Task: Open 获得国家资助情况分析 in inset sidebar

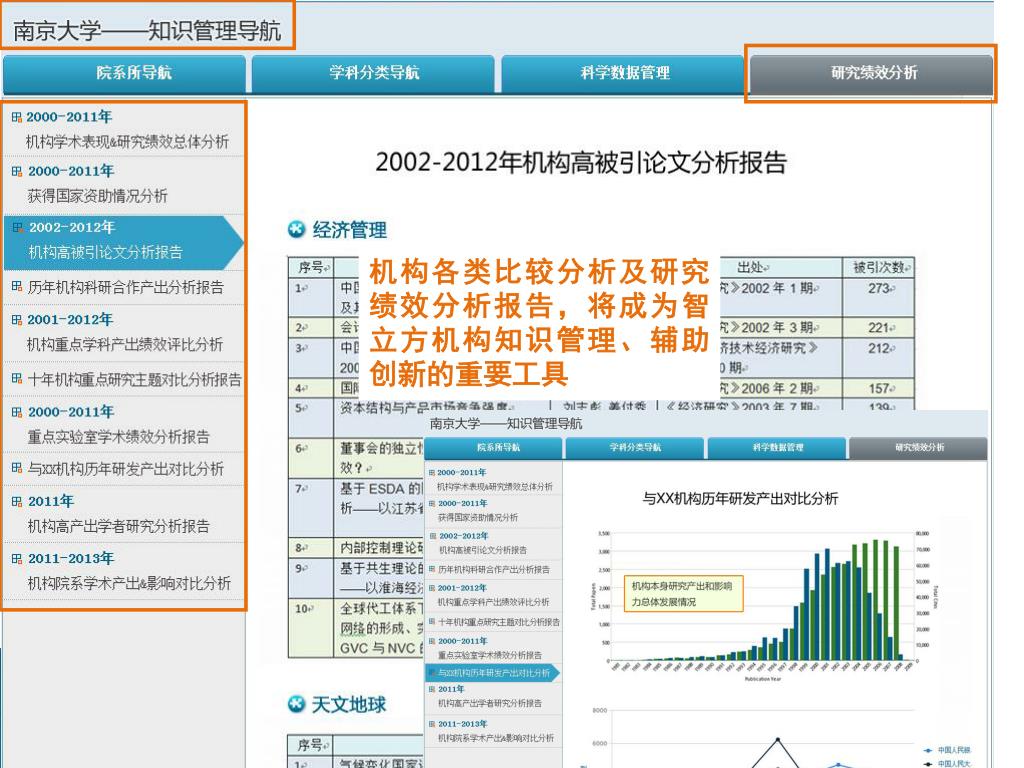Action: pos(478,517)
